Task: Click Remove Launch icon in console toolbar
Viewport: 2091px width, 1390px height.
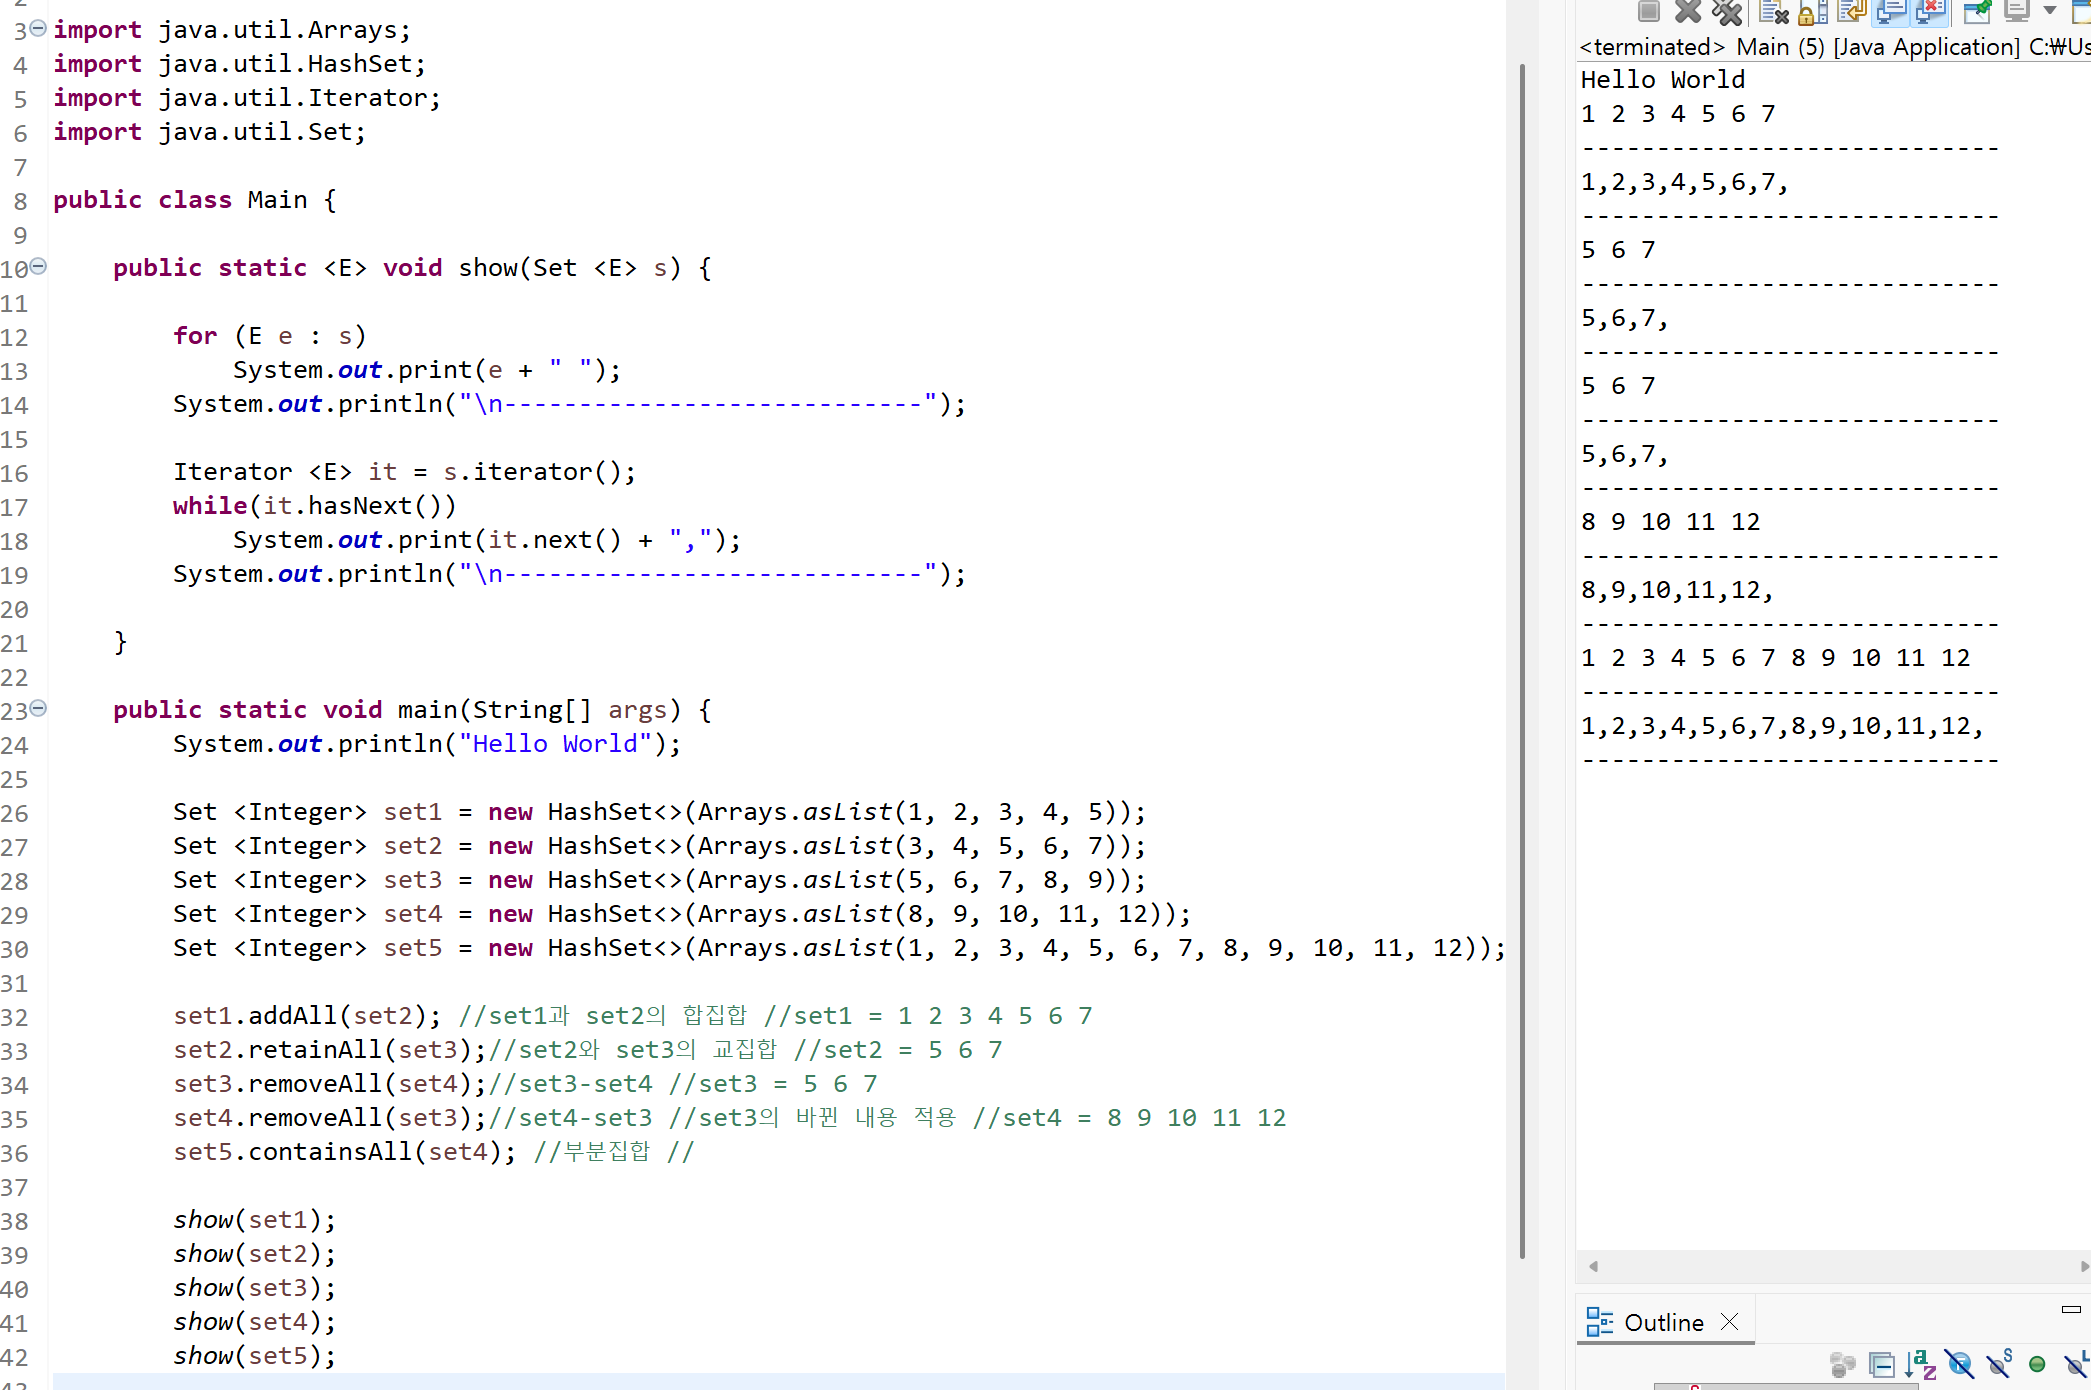Action: 1687,11
